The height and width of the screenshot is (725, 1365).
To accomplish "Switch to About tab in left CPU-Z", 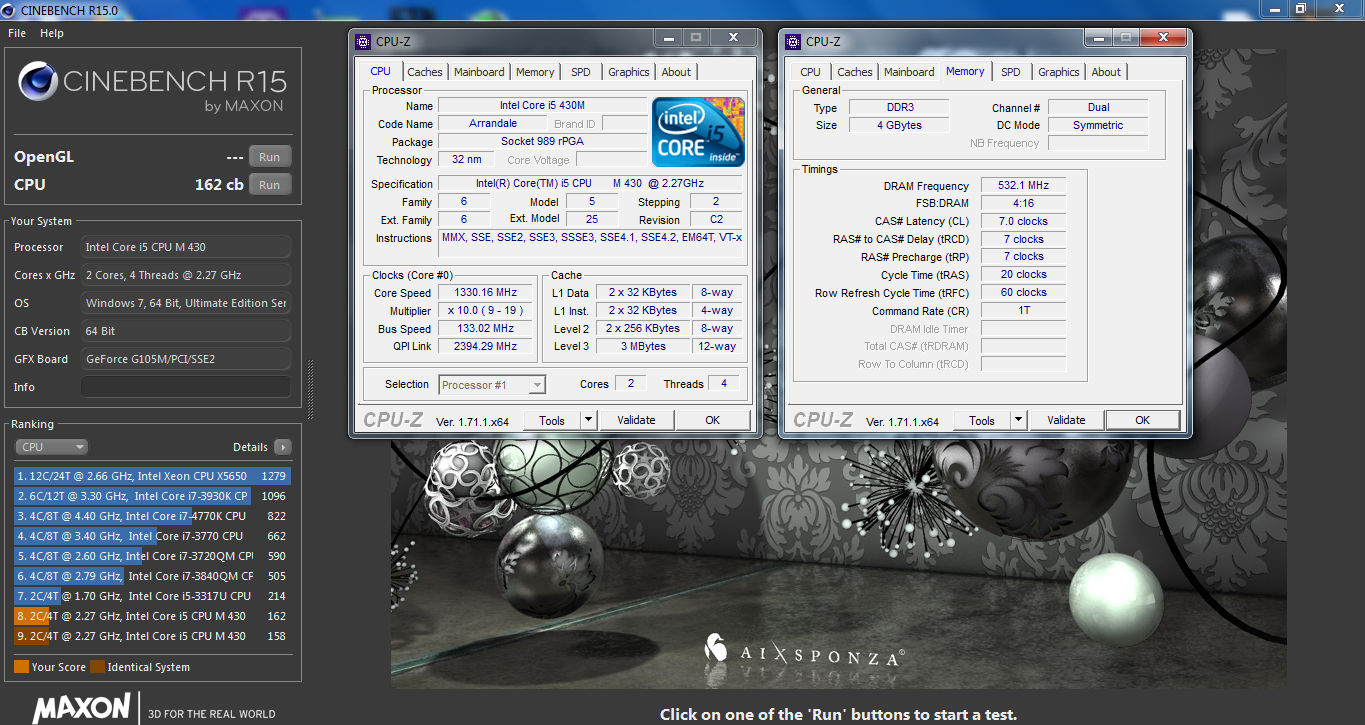I will click(676, 72).
